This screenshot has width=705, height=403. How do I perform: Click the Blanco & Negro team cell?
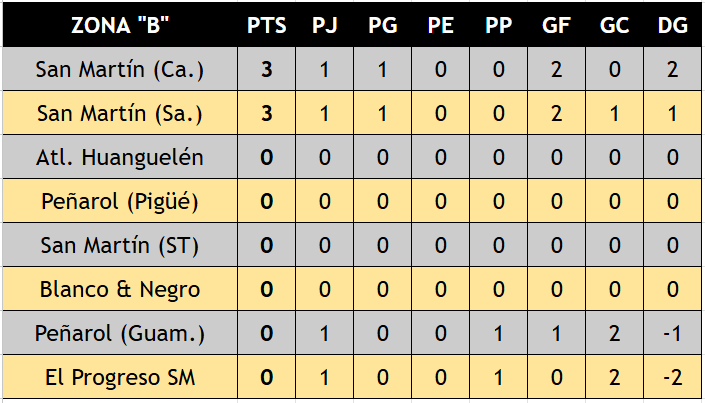119,289
